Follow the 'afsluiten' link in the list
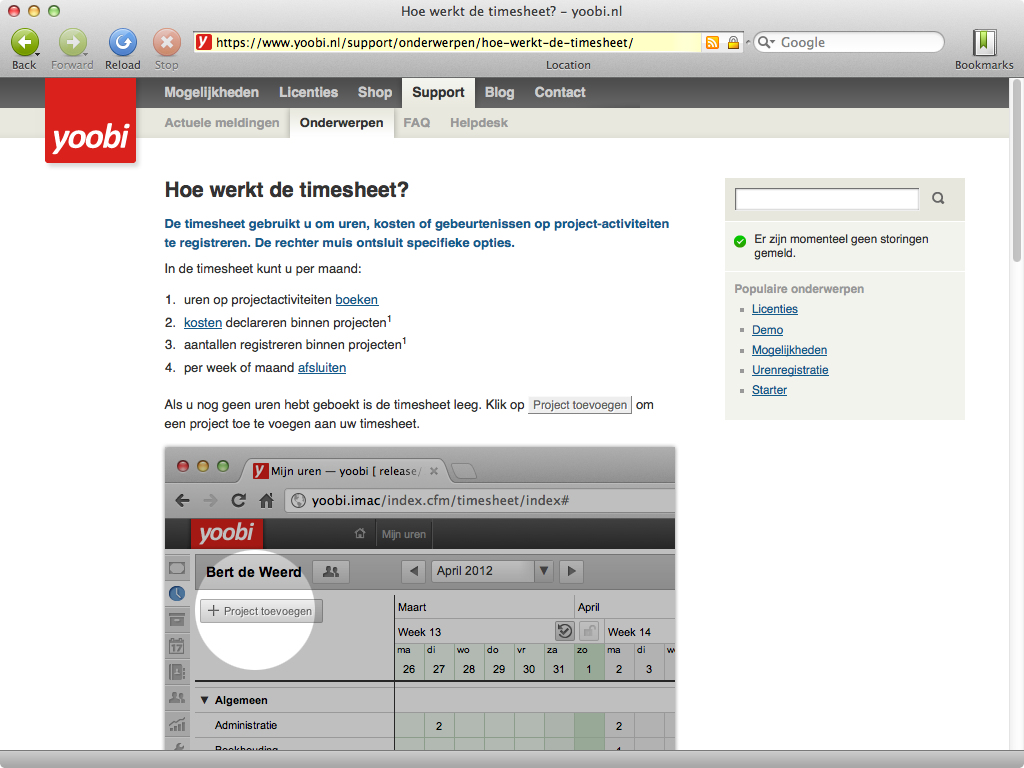 322,368
